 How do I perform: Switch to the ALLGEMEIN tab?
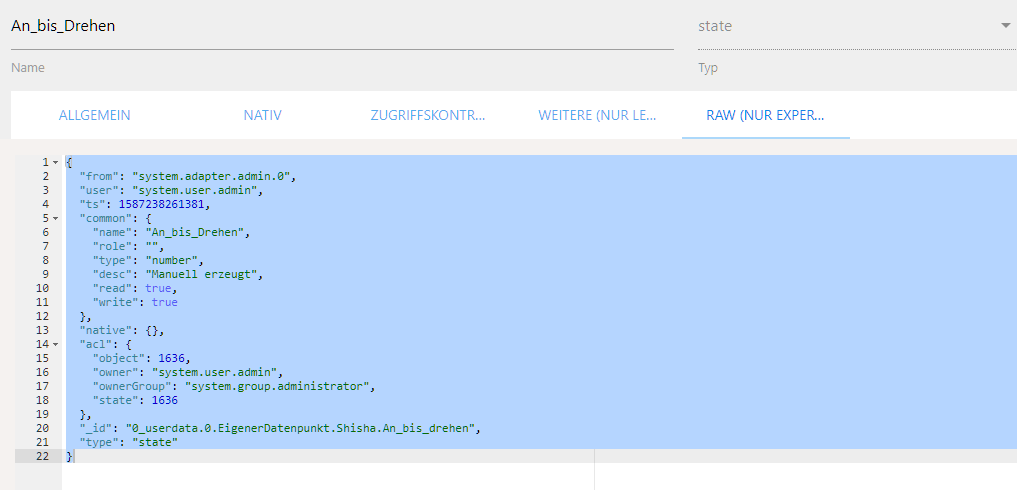pyautogui.click(x=95, y=116)
